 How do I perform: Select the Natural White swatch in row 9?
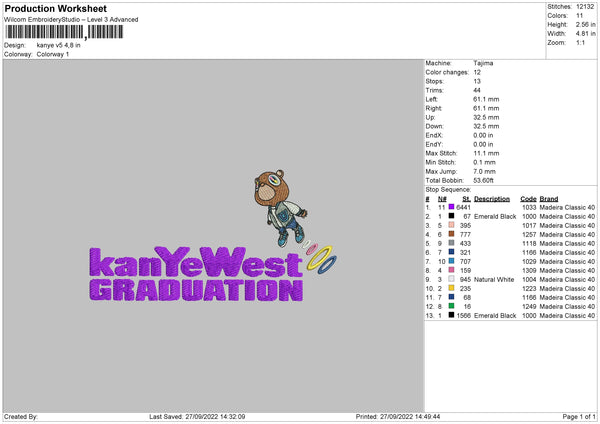pos(452,279)
